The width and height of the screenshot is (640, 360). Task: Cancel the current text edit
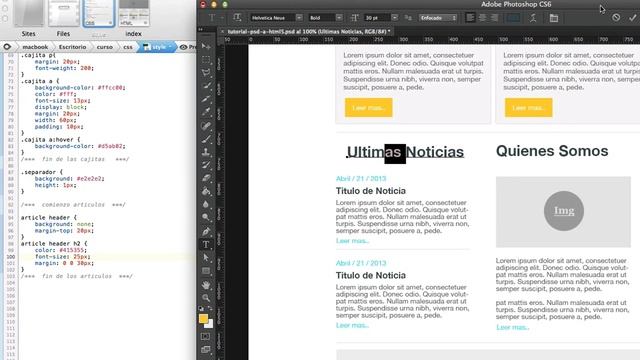click(x=616, y=18)
